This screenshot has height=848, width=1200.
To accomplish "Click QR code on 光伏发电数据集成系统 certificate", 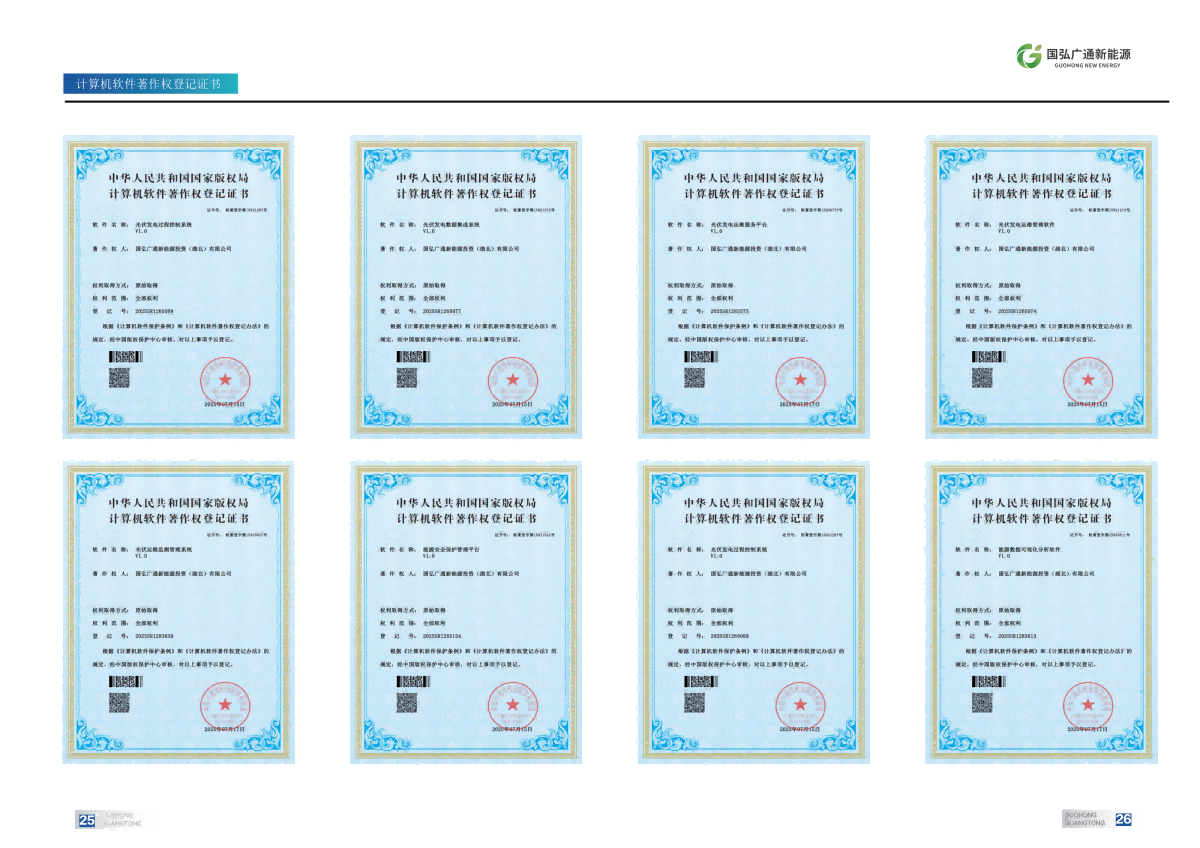I will click(406, 378).
